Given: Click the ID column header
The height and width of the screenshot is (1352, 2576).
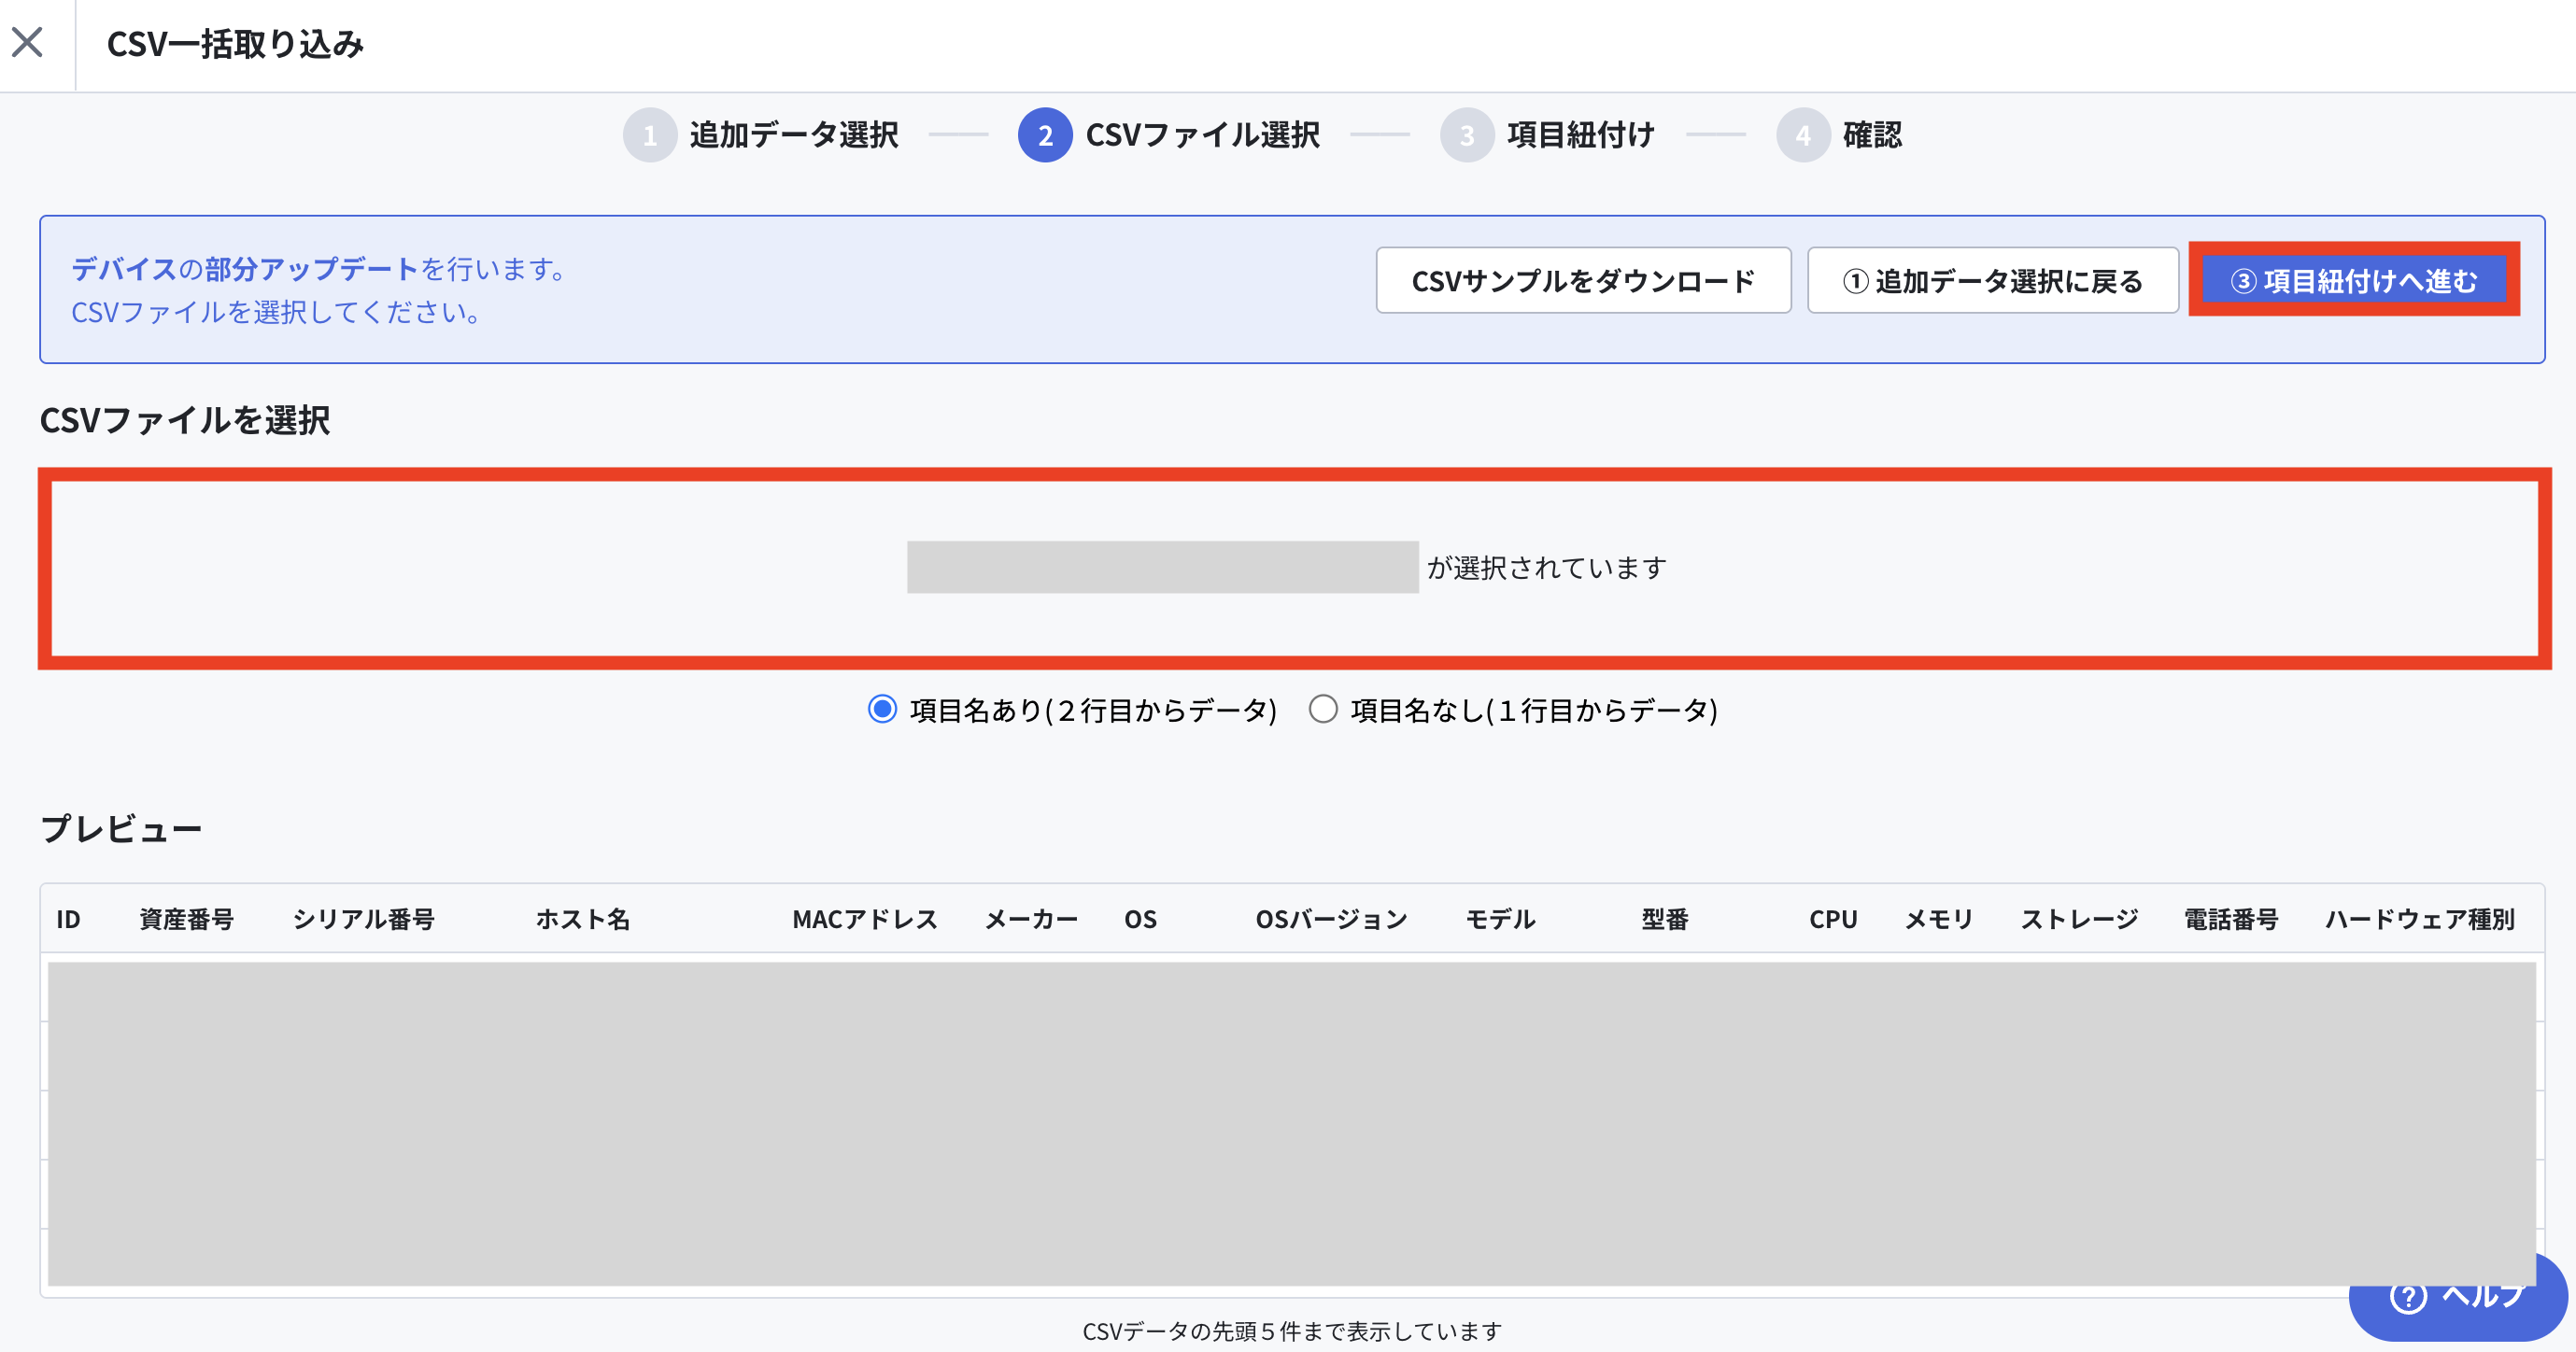Looking at the screenshot, I should coord(68,919).
